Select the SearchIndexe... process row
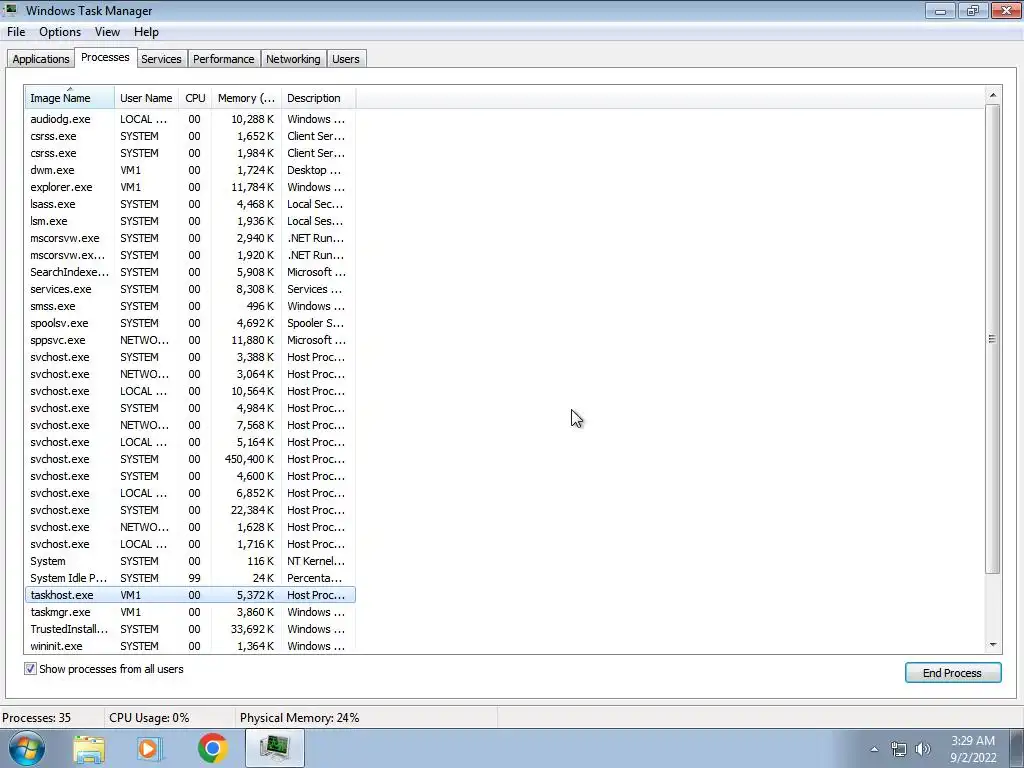Viewport: 1024px width, 768px height. [x=190, y=272]
